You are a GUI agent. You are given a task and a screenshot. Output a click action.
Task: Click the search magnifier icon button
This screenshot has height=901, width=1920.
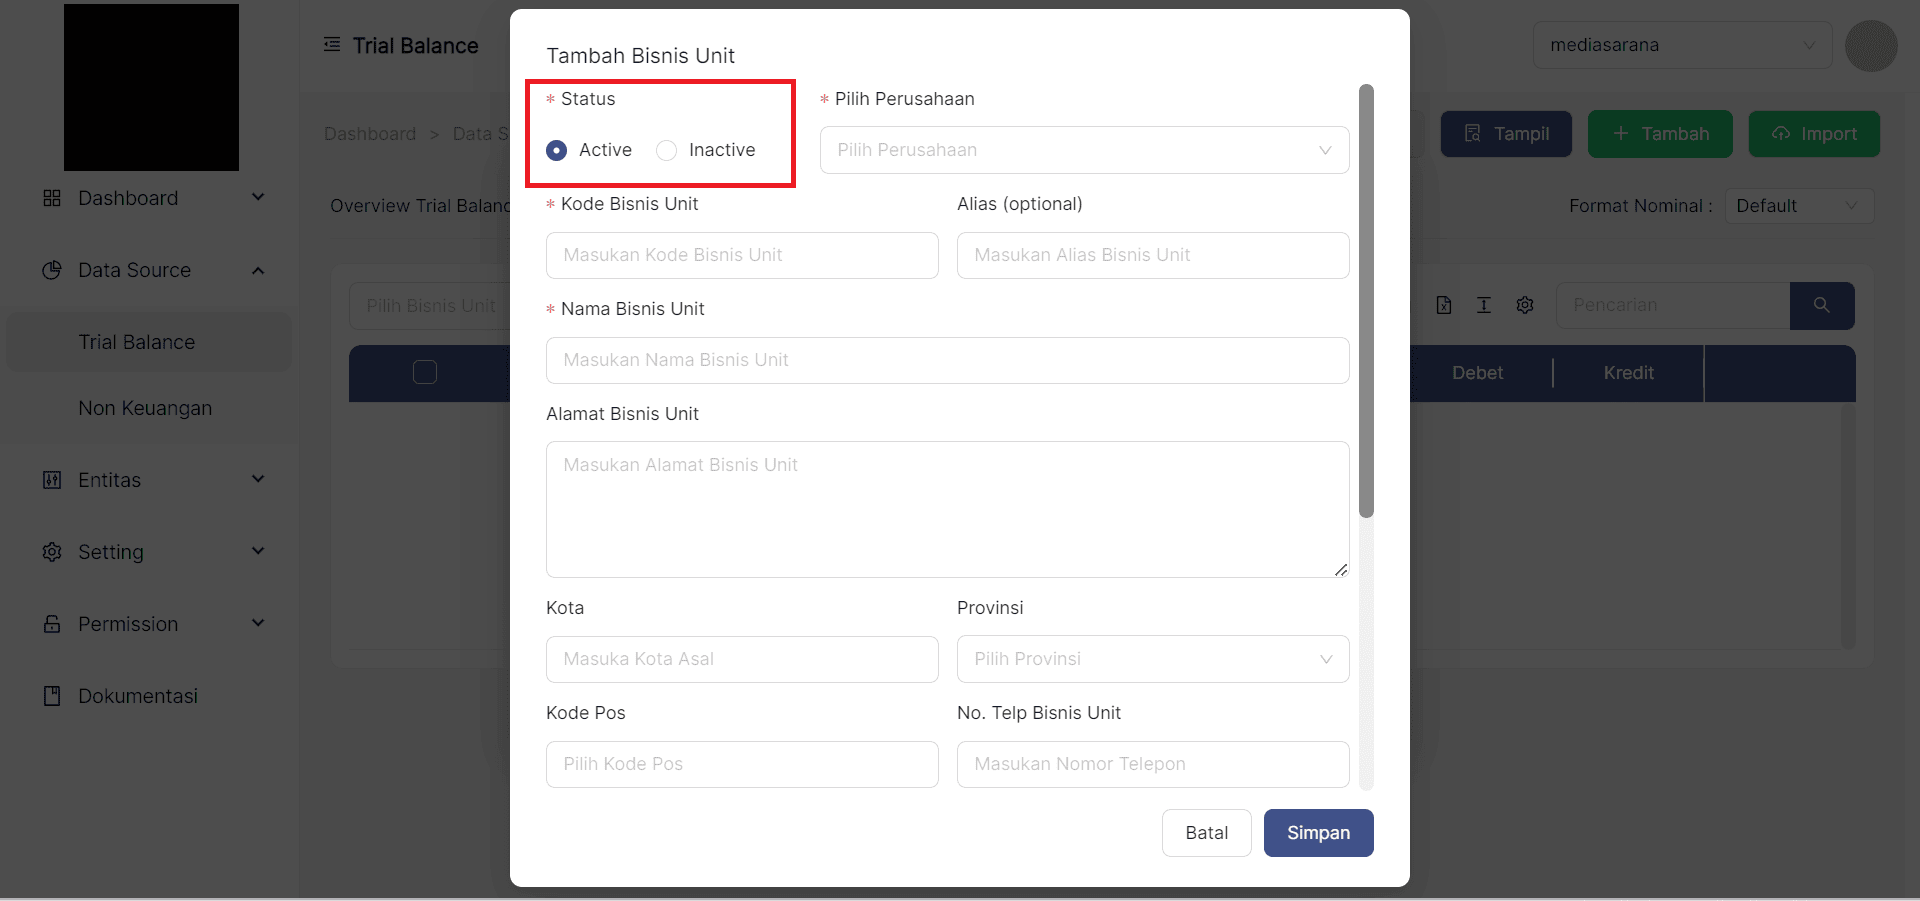1821,305
